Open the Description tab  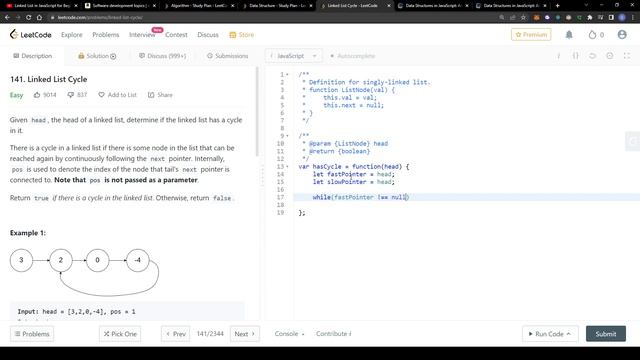click(x=33, y=56)
